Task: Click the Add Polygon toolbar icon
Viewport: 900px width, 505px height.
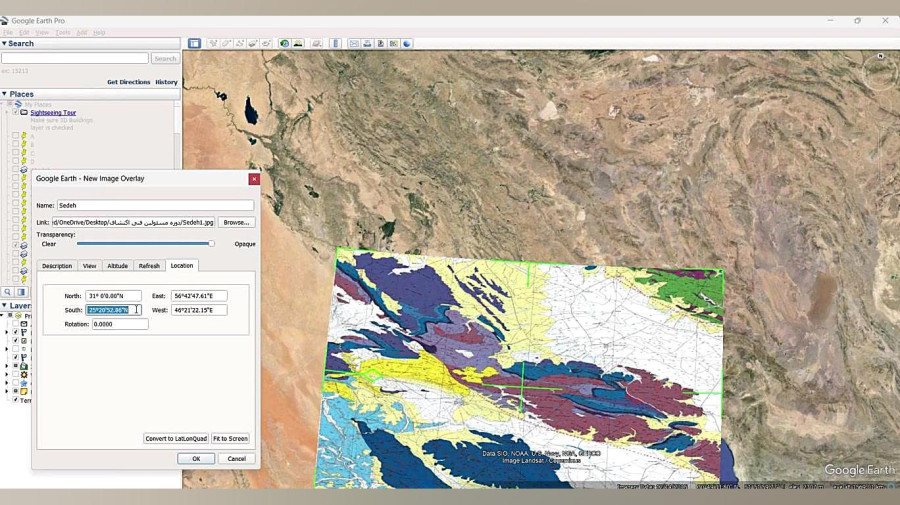Action: coord(226,44)
